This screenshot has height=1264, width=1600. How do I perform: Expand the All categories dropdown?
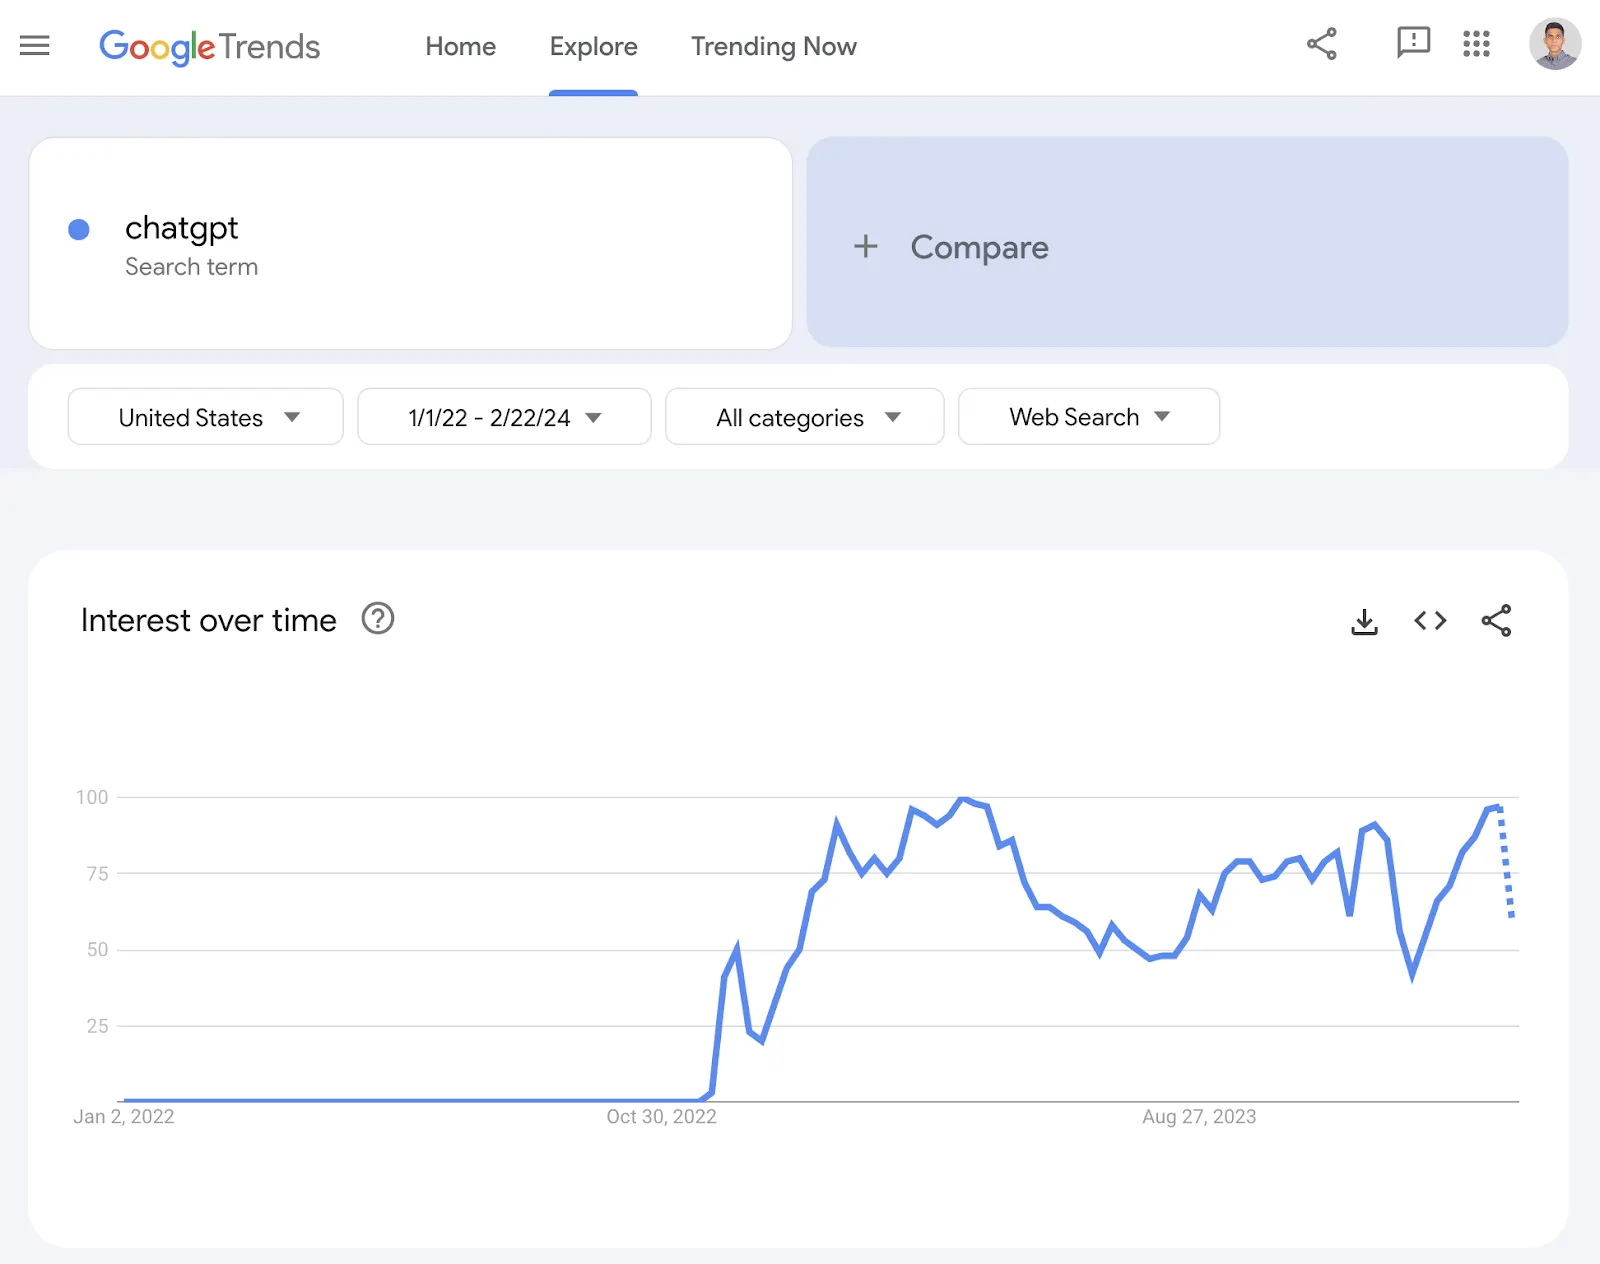click(x=804, y=417)
